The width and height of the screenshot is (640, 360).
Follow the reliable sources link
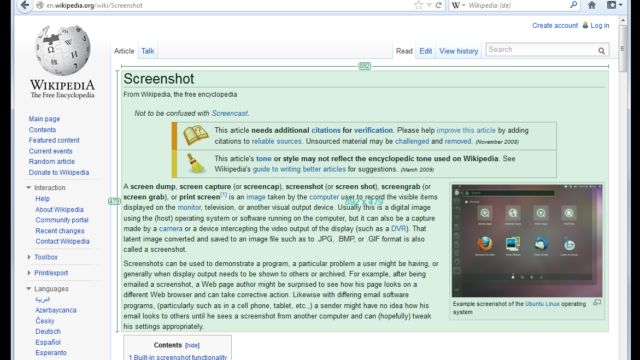[x=276, y=141]
